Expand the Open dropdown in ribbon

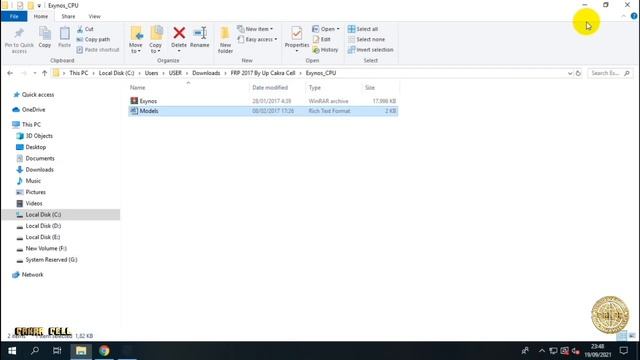pyautogui.click(x=326, y=29)
